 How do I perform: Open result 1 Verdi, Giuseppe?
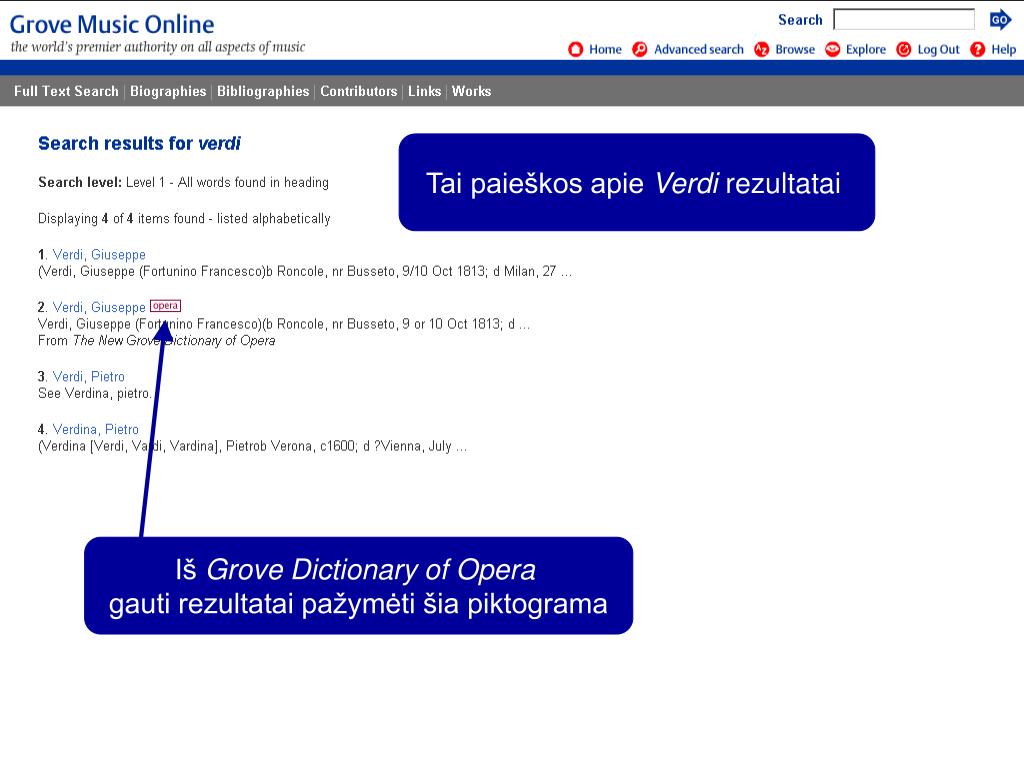(99, 255)
